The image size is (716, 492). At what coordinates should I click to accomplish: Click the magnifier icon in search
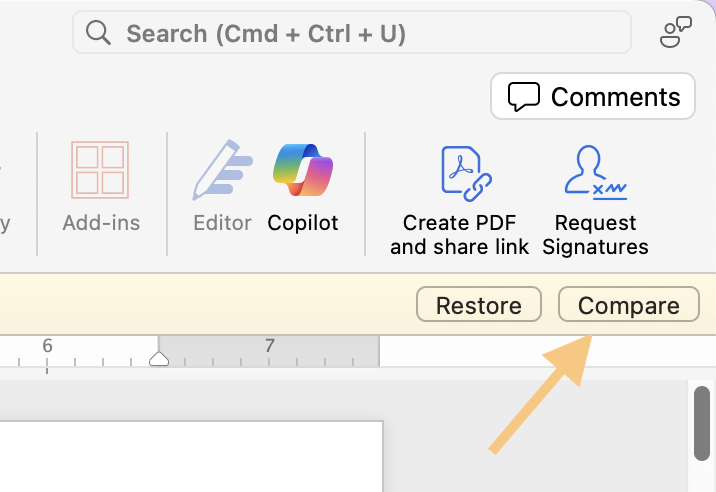[98, 33]
